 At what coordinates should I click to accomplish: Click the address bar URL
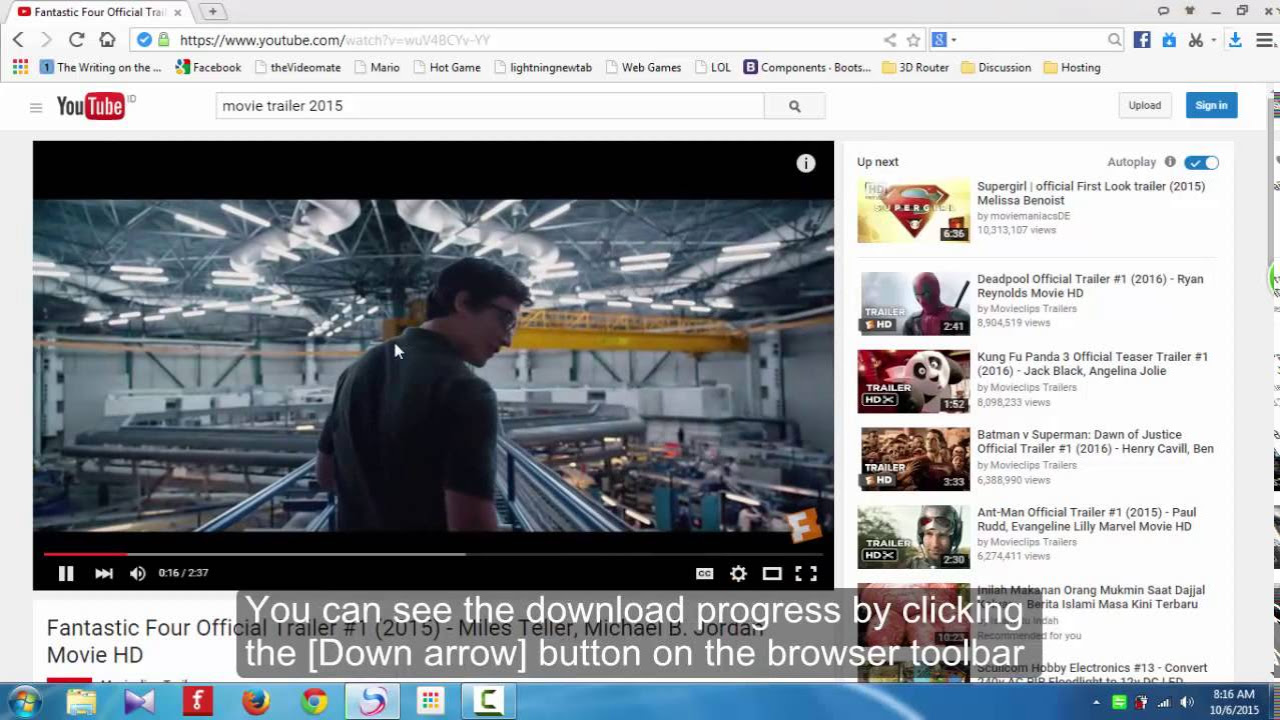pos(335,40)
